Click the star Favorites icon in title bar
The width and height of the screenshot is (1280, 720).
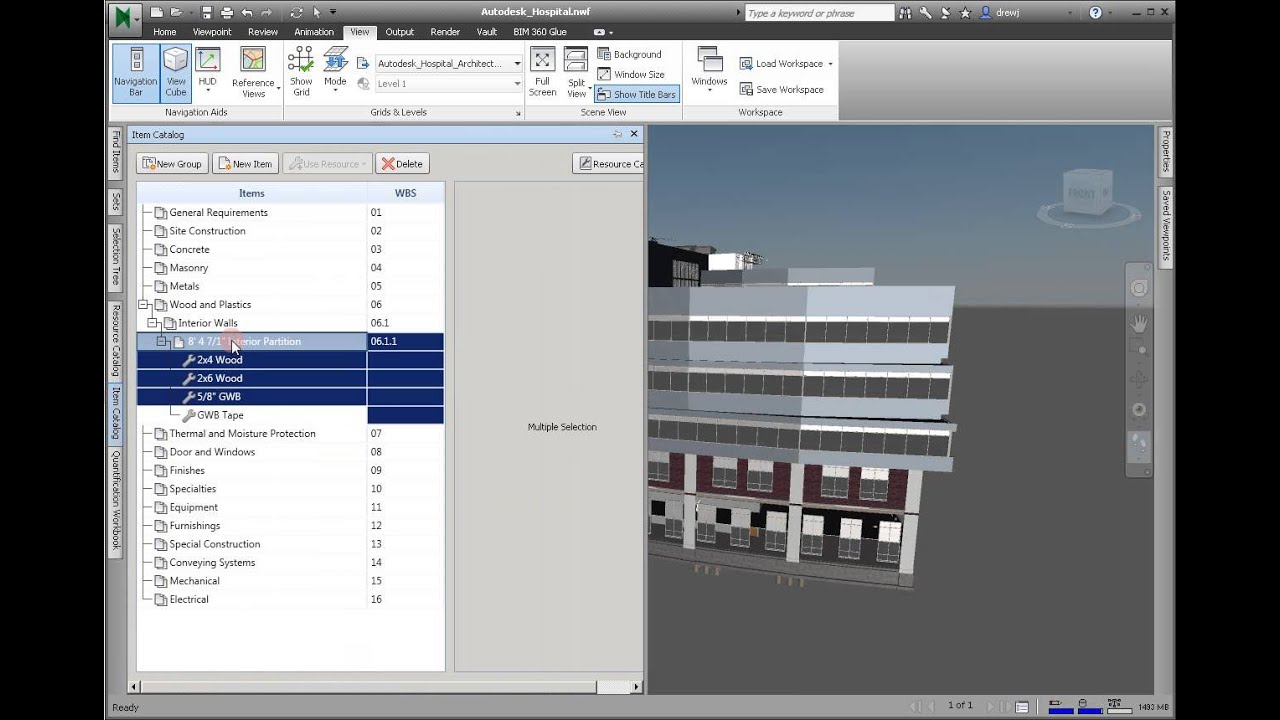pyautogui.click(x=964, y=13)
